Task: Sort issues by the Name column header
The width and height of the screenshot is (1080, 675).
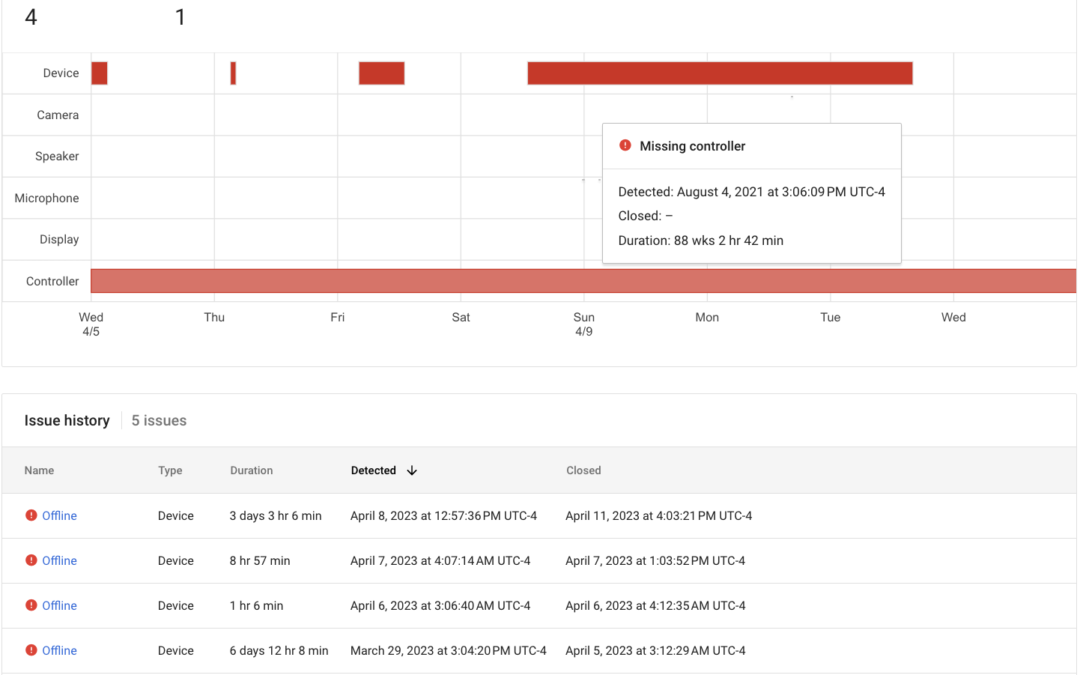Action: (39, 470)
